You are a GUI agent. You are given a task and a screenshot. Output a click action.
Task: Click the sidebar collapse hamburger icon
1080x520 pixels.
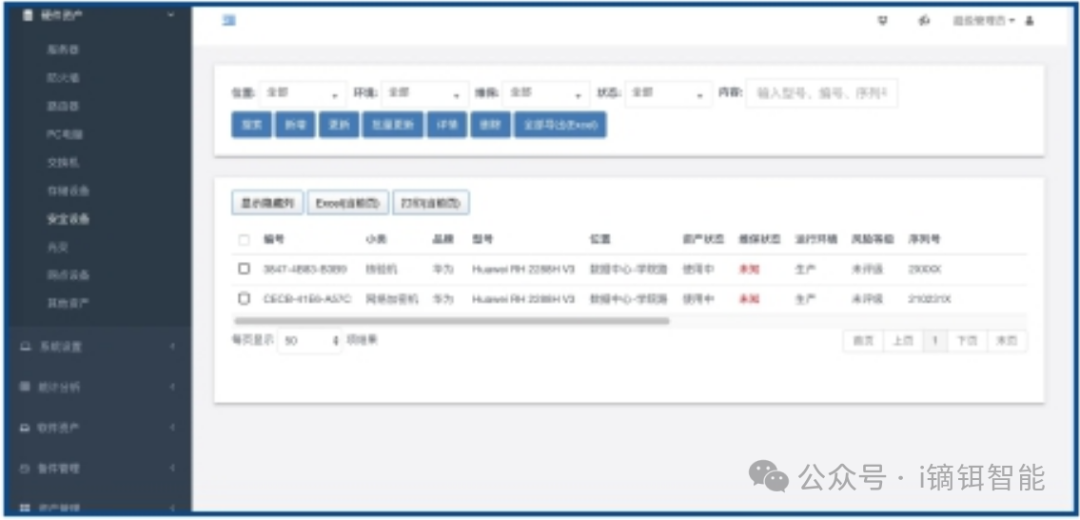coord(229,20)
